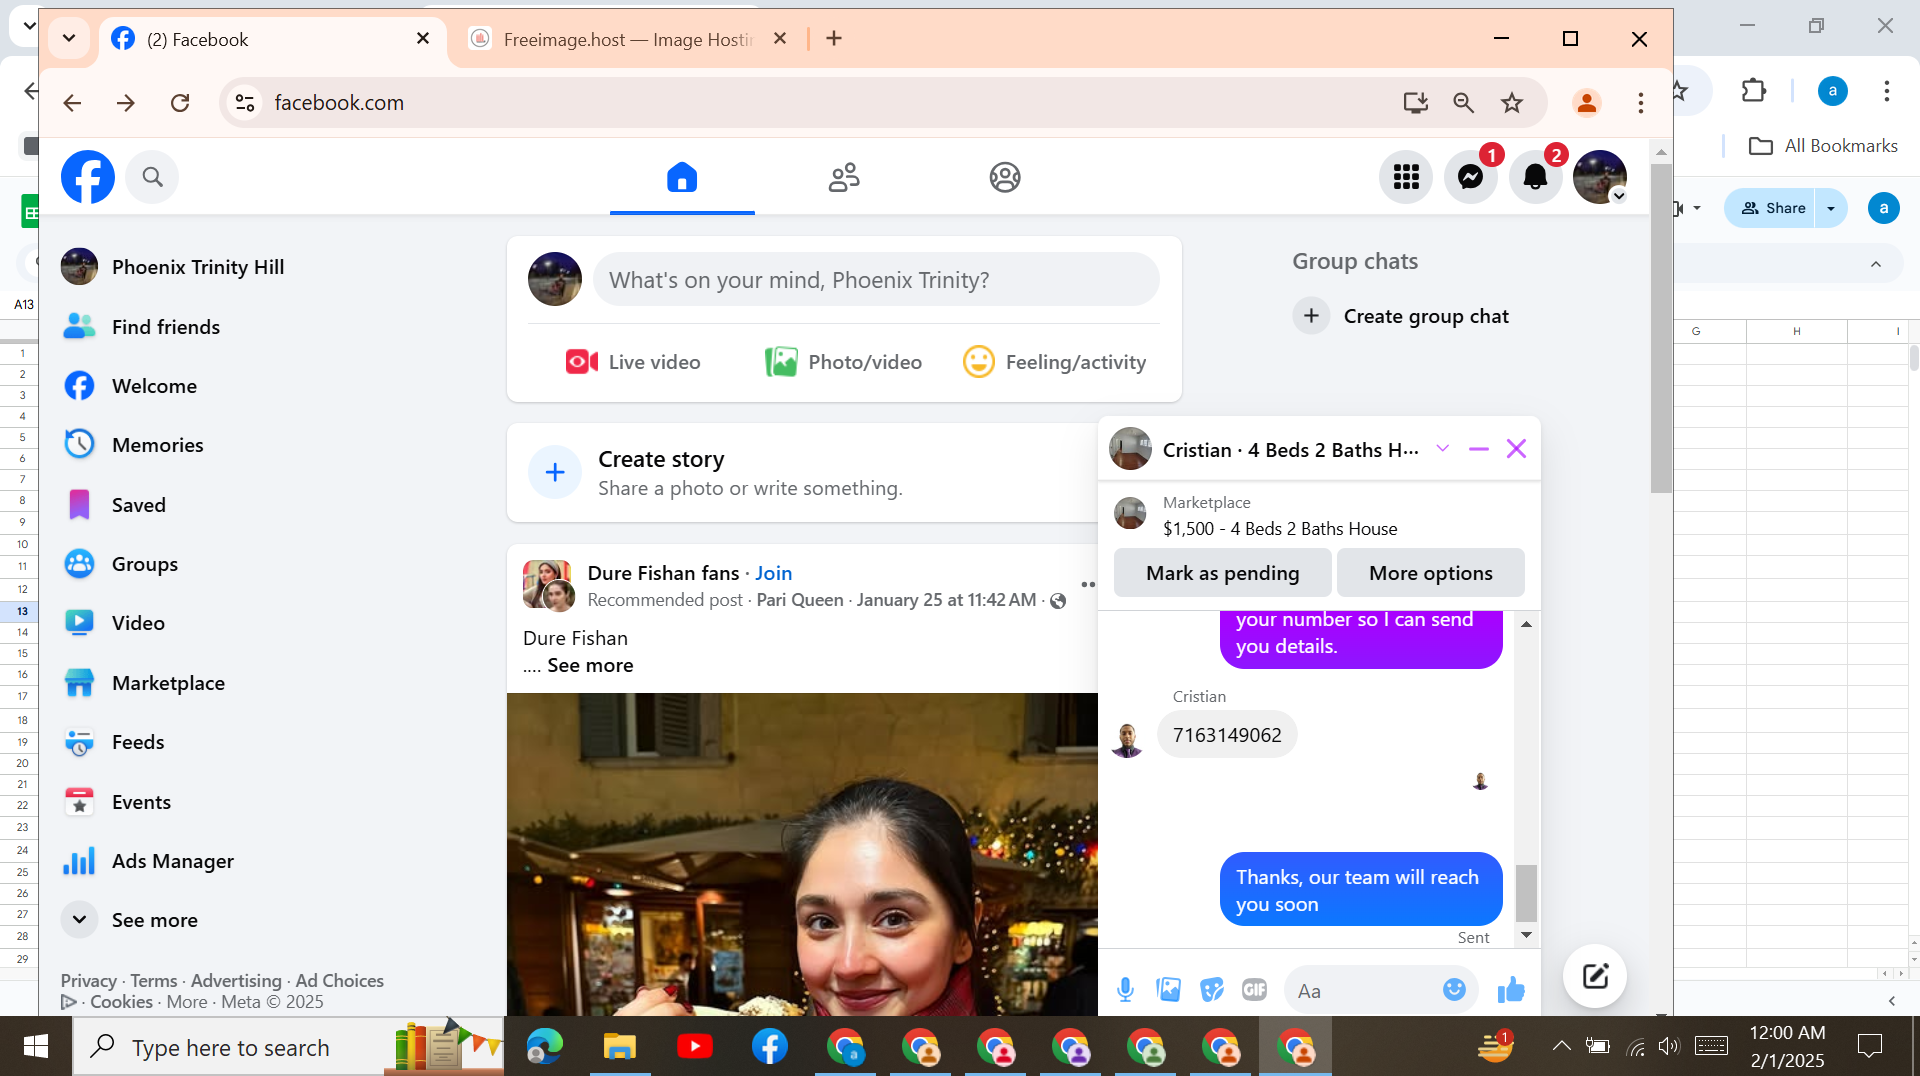View site information for facebook.com
This screenshot has height=1076, width=1920.
pos(245,102)
